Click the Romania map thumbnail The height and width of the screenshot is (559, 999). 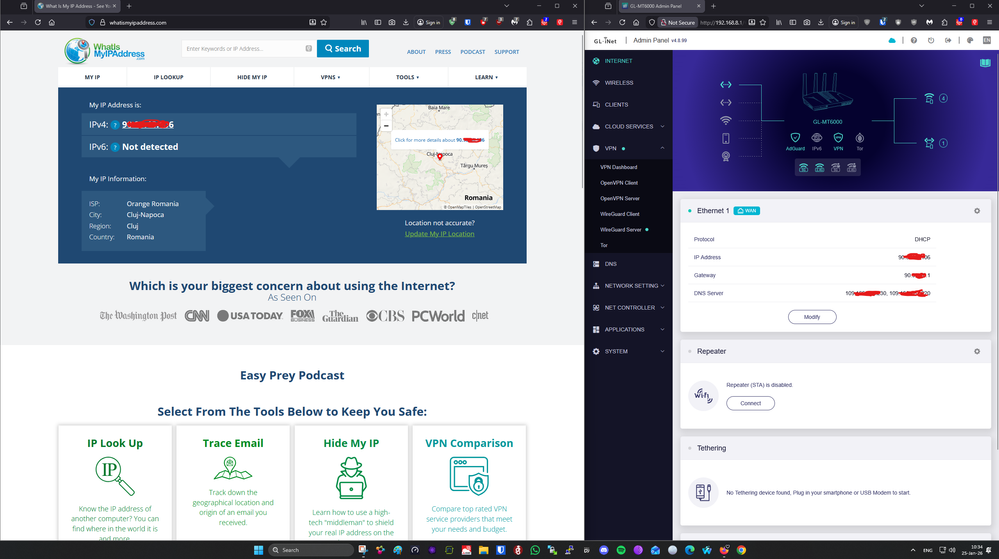point(440,157)
